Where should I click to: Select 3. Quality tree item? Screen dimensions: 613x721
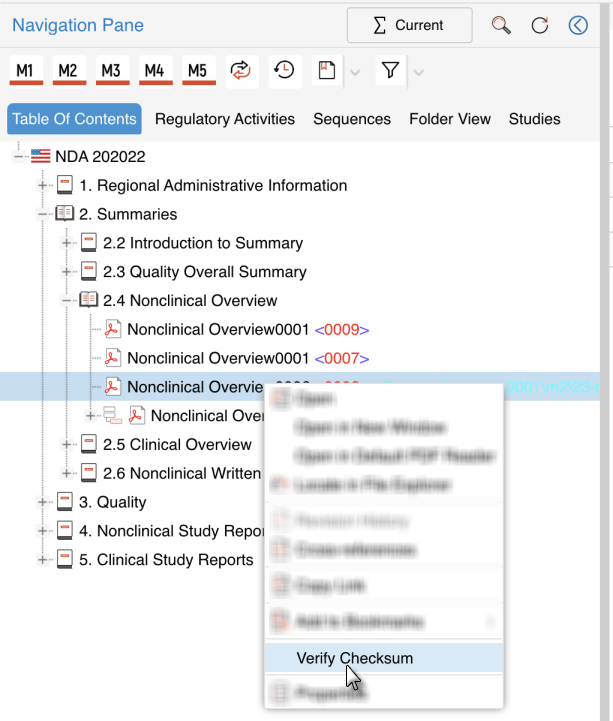112,502
